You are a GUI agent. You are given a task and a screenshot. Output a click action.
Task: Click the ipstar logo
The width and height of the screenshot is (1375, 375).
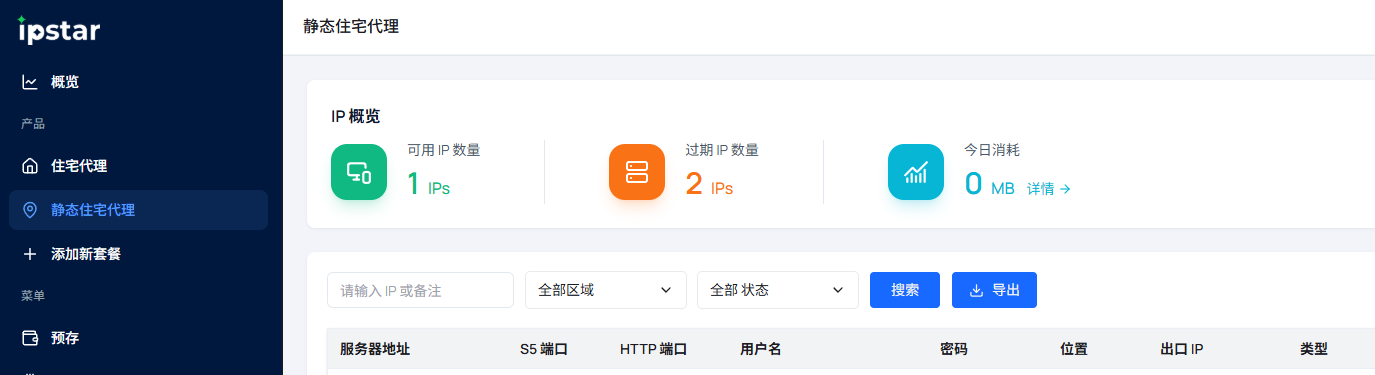59,31
